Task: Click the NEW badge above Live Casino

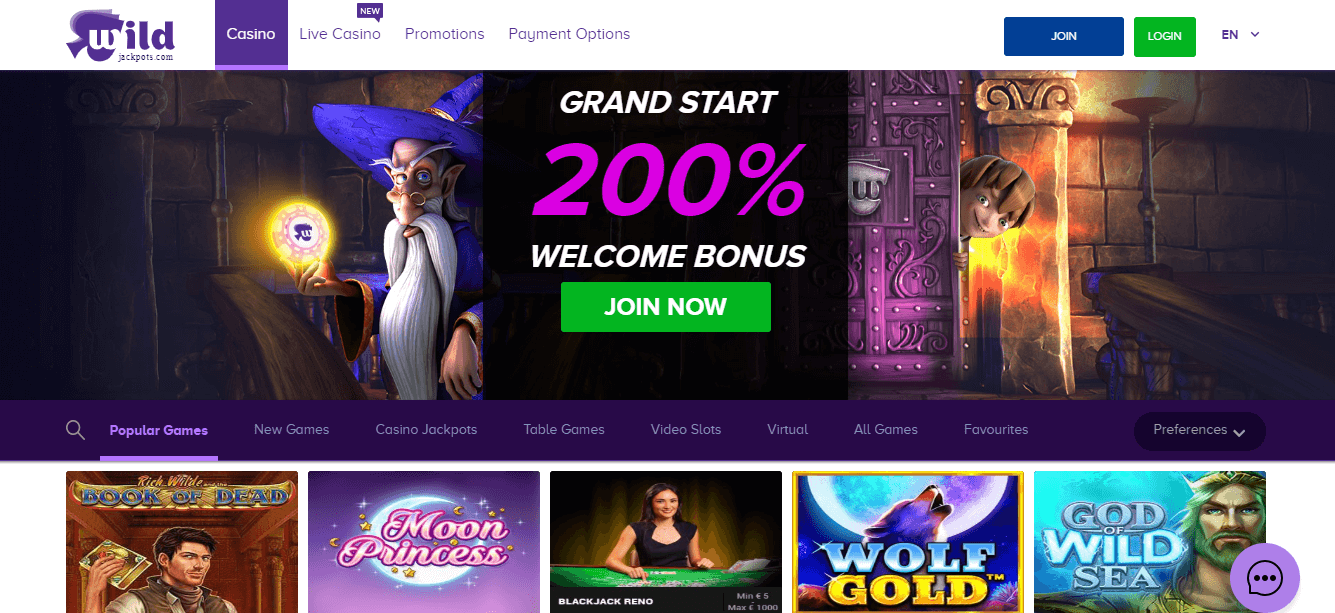Action: 369,12
